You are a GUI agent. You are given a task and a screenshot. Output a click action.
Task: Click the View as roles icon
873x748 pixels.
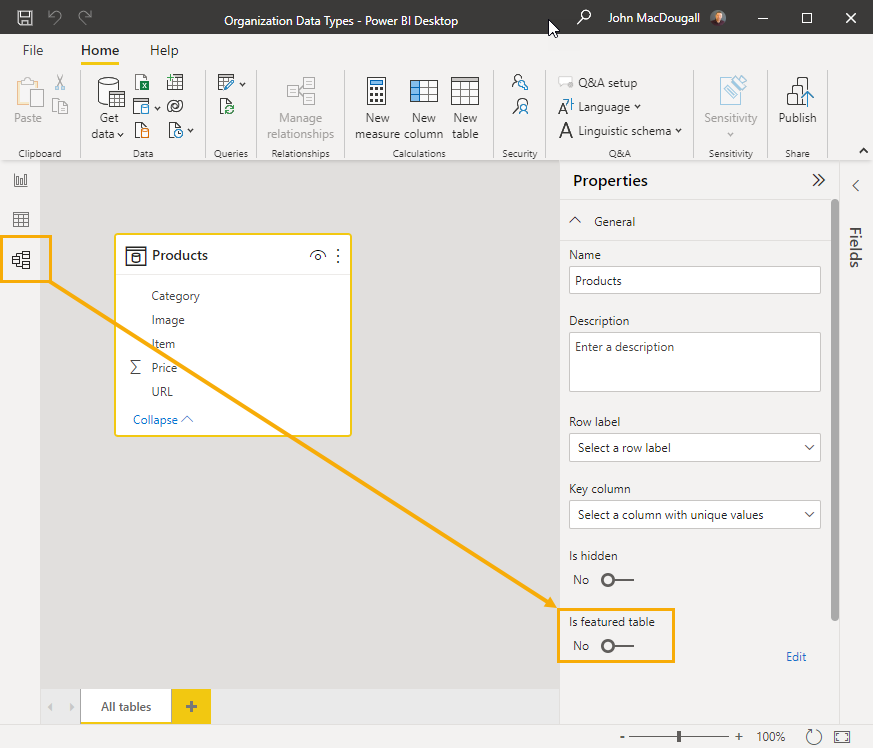pyautogui.click(x=521, y=106)
